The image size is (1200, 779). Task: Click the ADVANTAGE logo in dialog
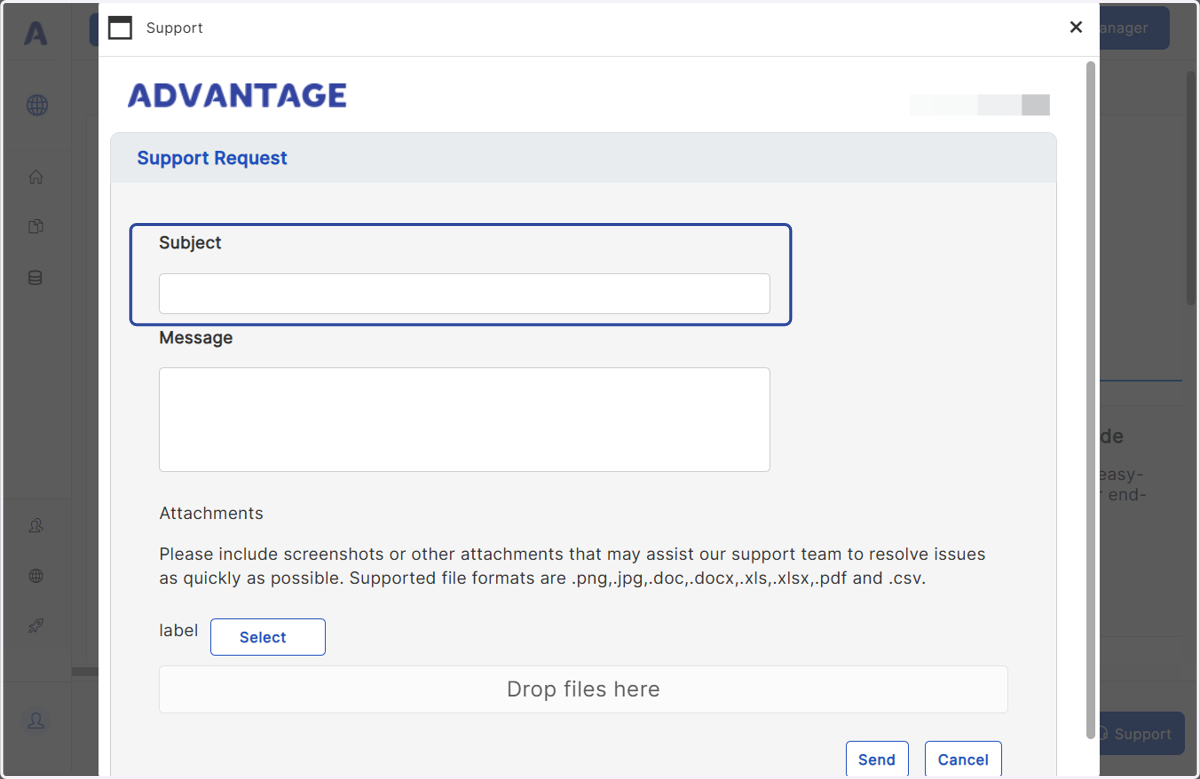(x=237, y=95)
